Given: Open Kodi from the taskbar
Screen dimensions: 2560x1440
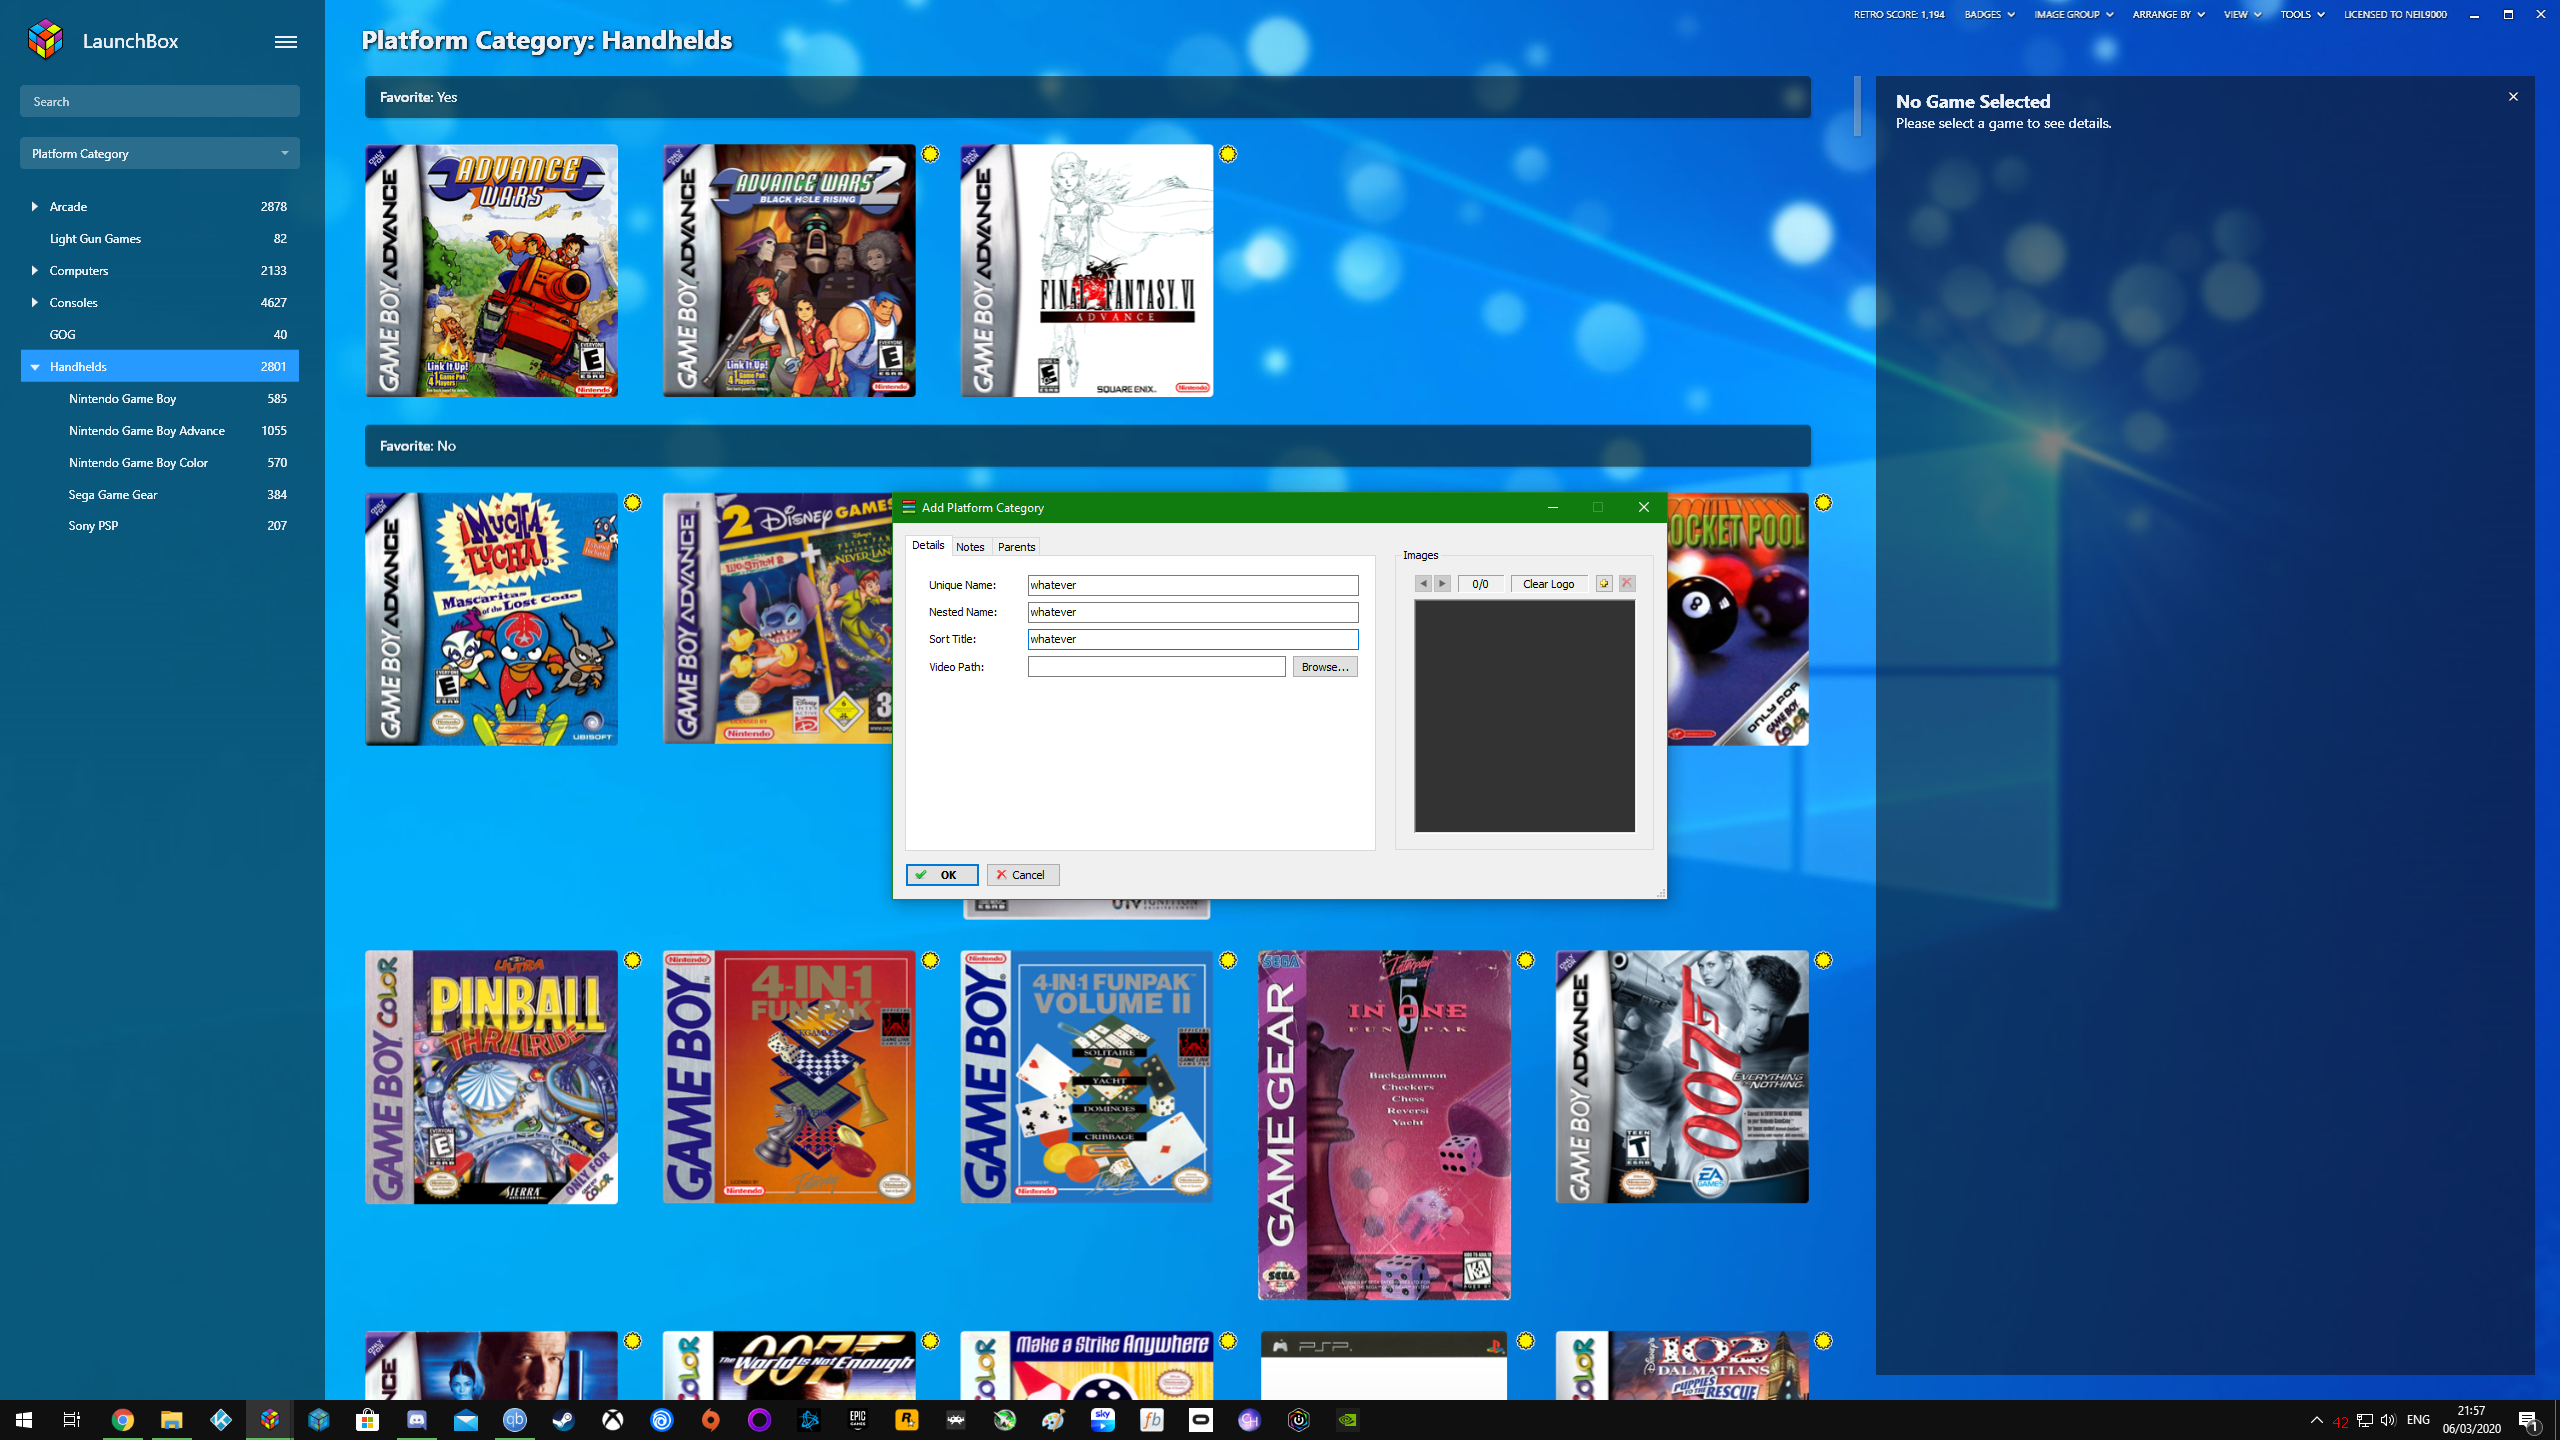Looking at the screenshot, I should [x=221, y=1420].
